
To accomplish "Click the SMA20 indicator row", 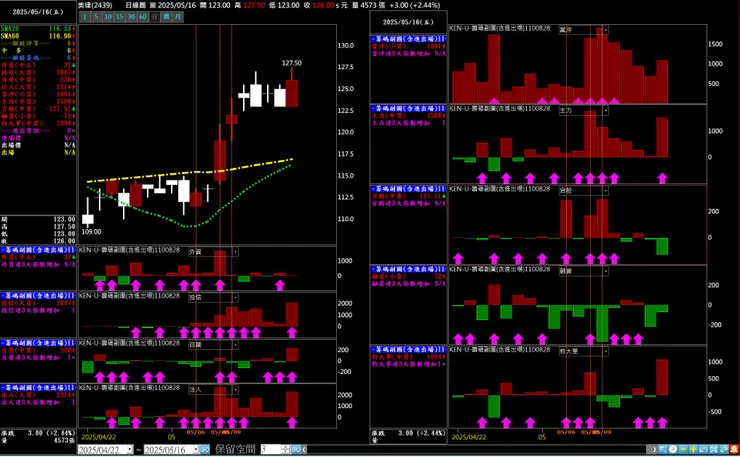I will (38, 29).
